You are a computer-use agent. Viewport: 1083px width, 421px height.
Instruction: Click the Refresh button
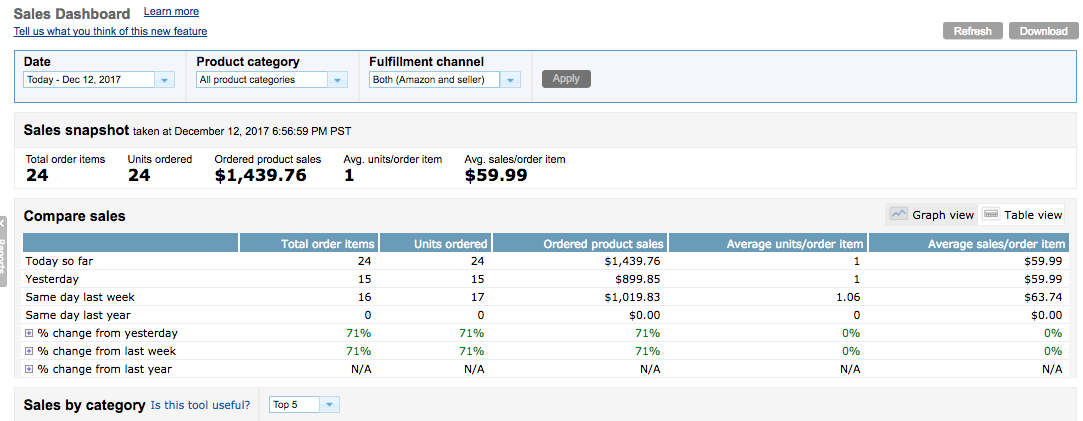point(972,31)
